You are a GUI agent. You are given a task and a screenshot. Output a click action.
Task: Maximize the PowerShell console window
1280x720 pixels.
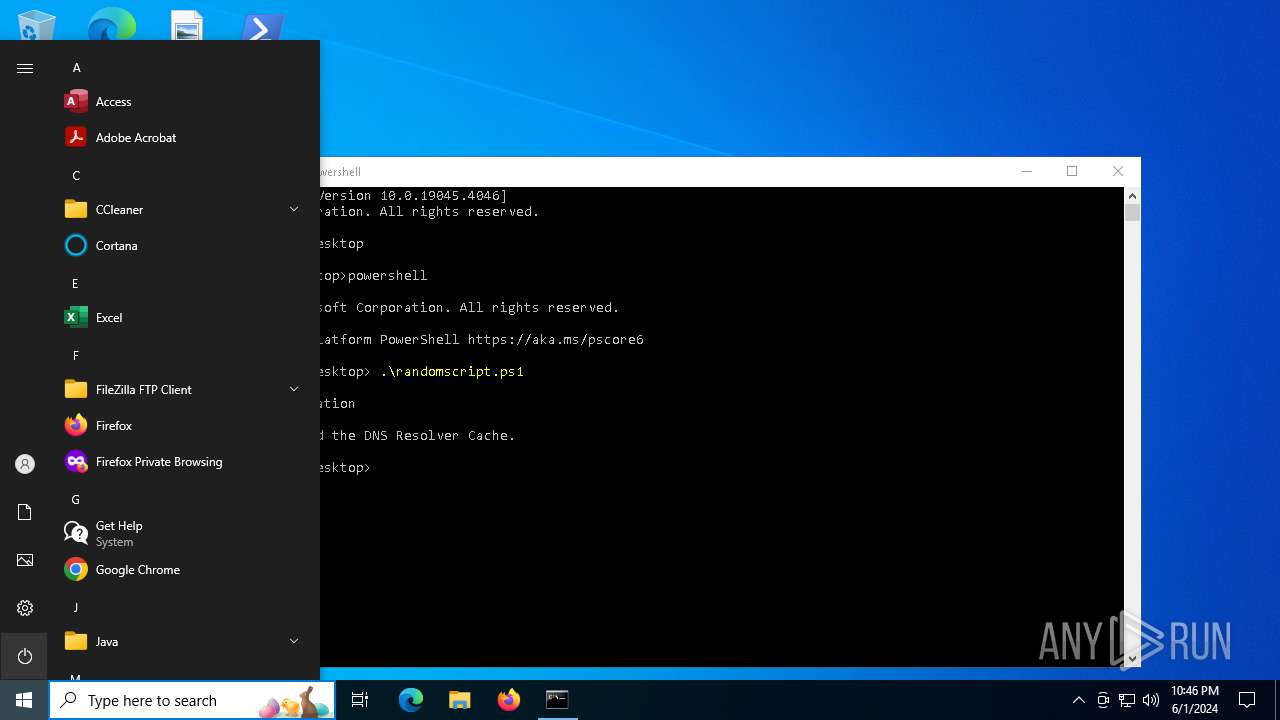tap(1072, 172)
